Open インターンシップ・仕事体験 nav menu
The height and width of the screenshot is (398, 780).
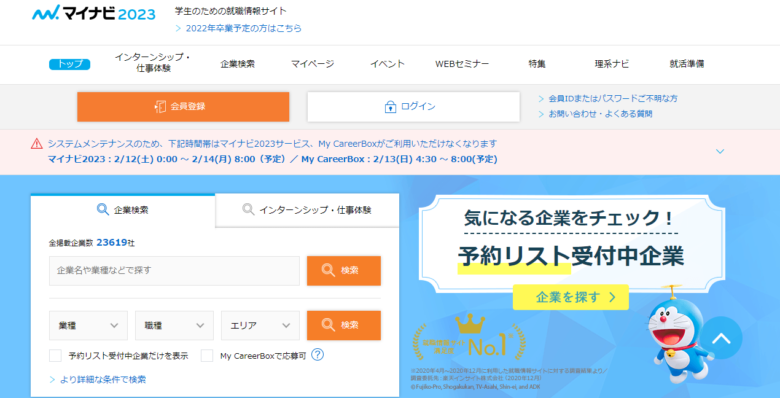click(x=153, y=63)
